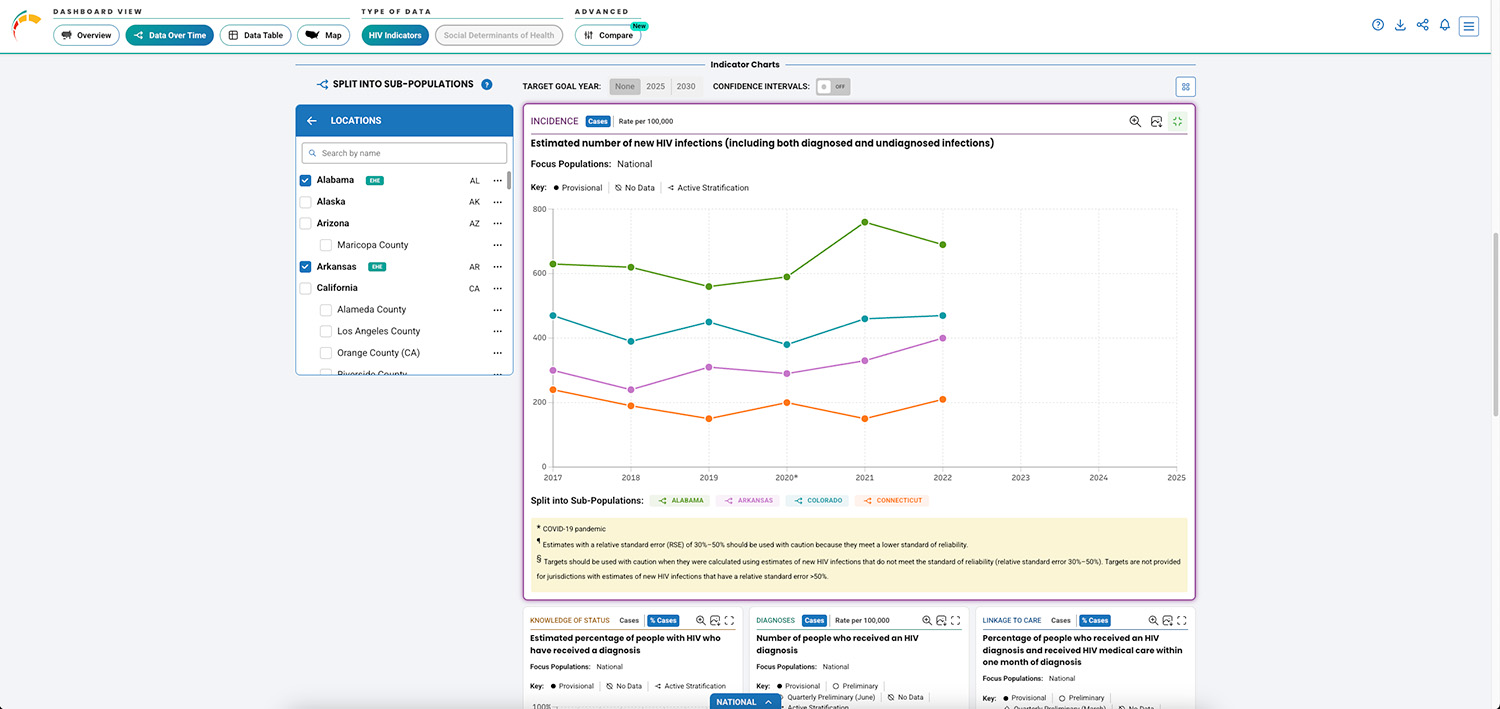This screenshot has height=709, width=1500.
Task: Click the Locations list scrollbar
Action: tap(509, 180)
